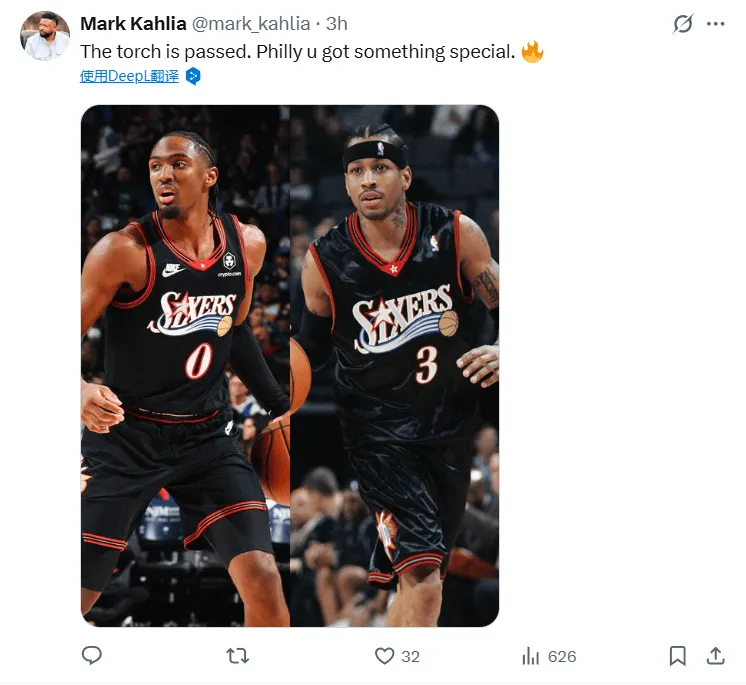Screen dimensions: 746x685
Task: Open the three-dot more options menu
Action: point(716,24)
